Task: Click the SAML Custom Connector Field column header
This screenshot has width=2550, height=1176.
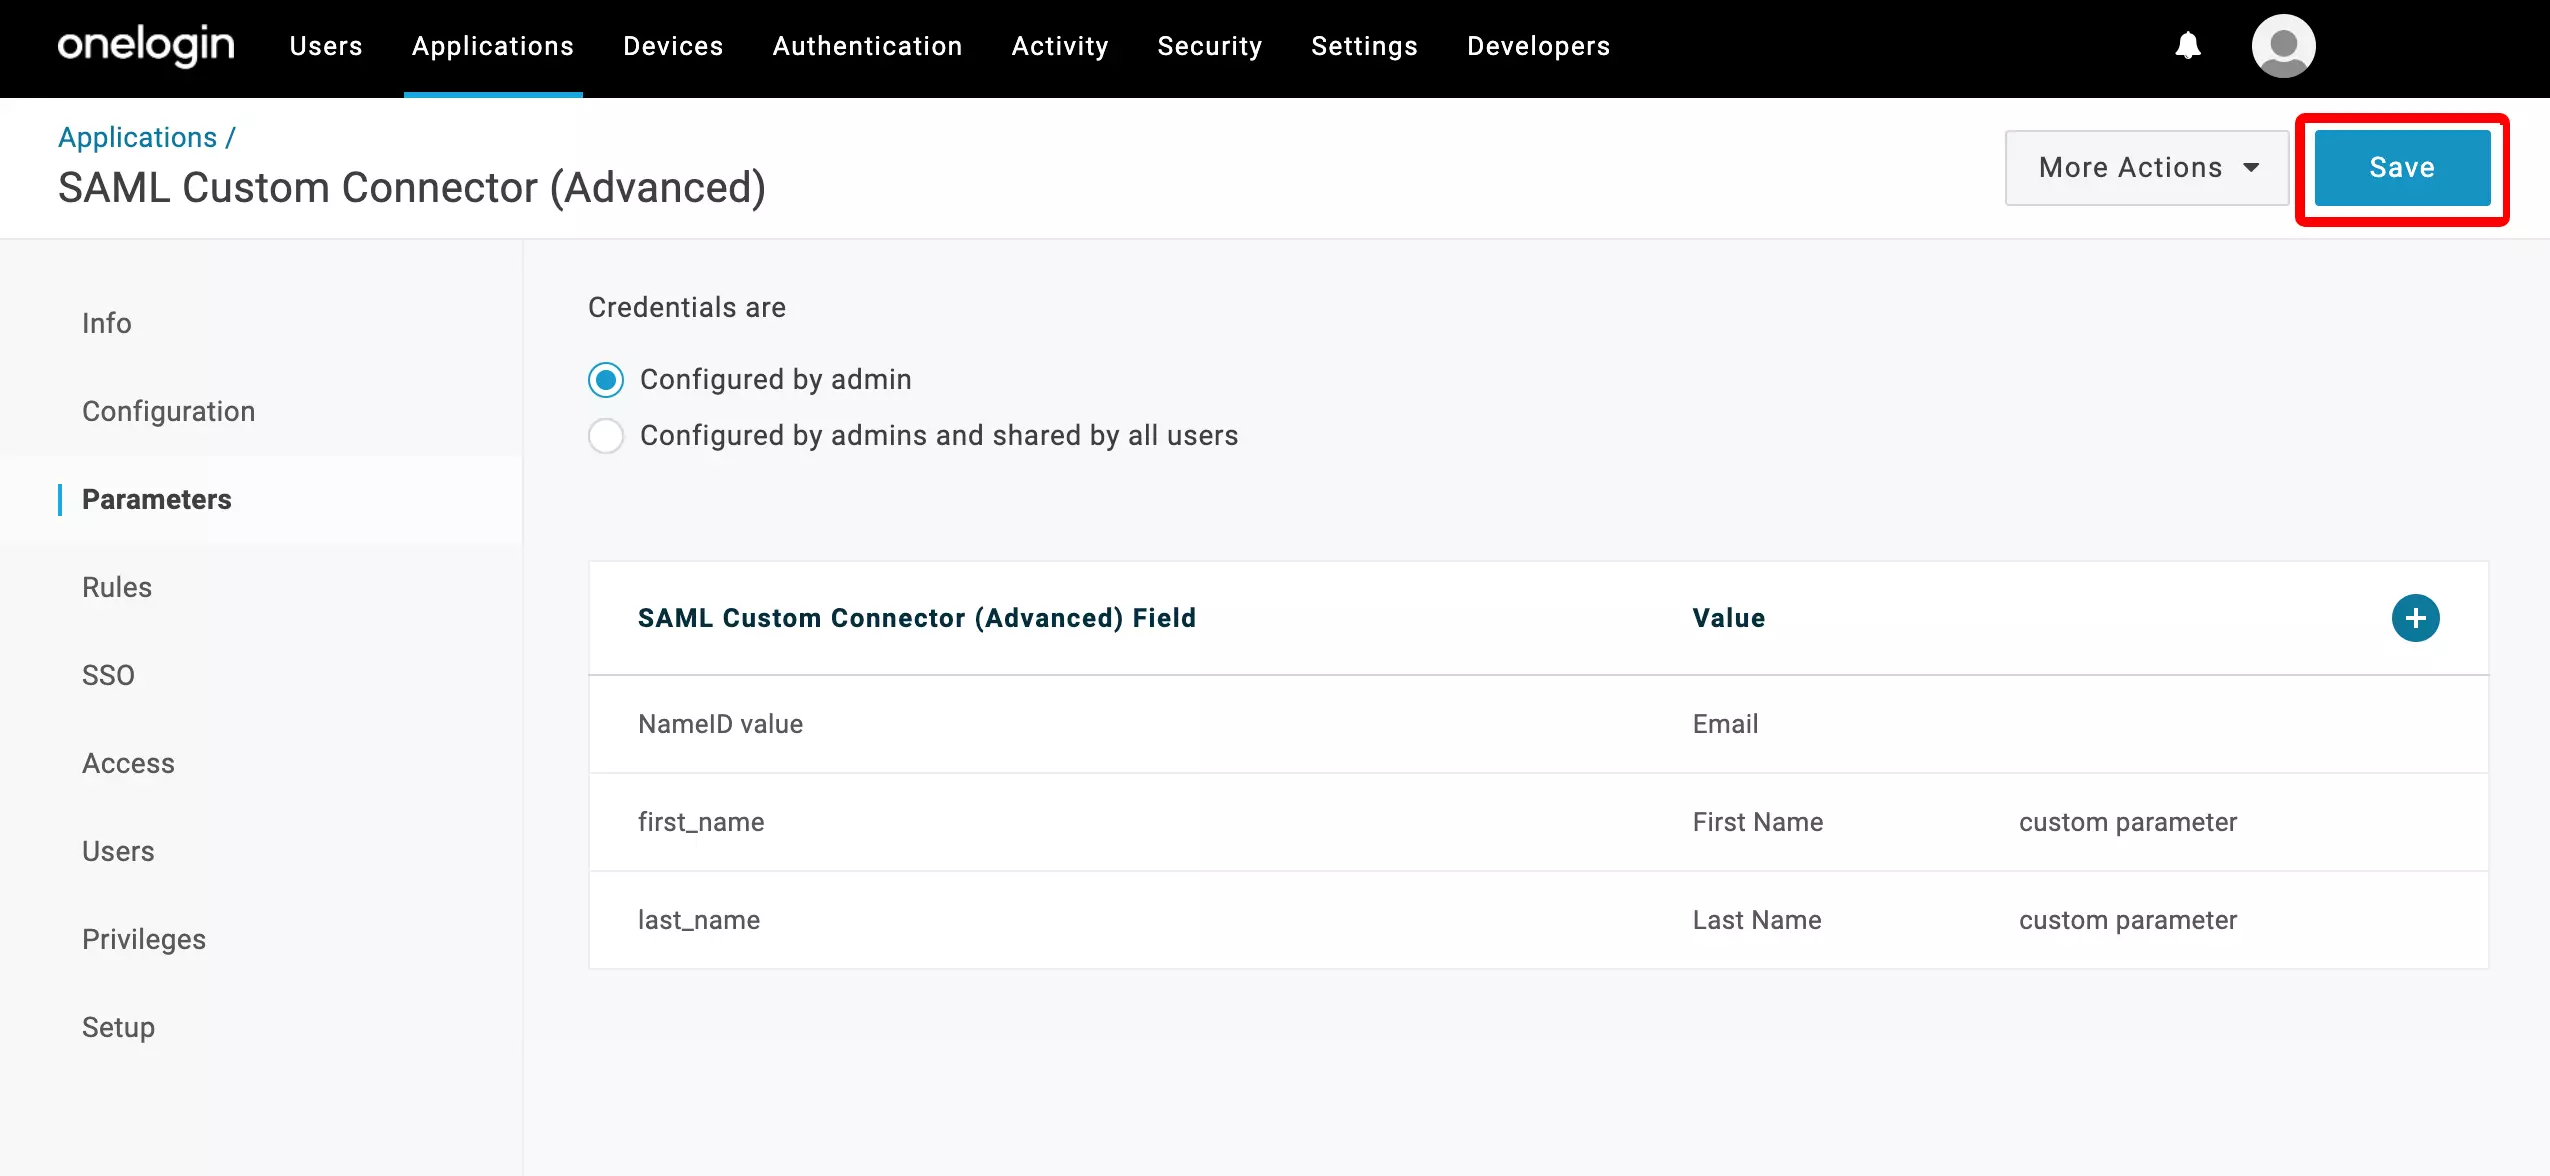Action: [x=916, y=618]
